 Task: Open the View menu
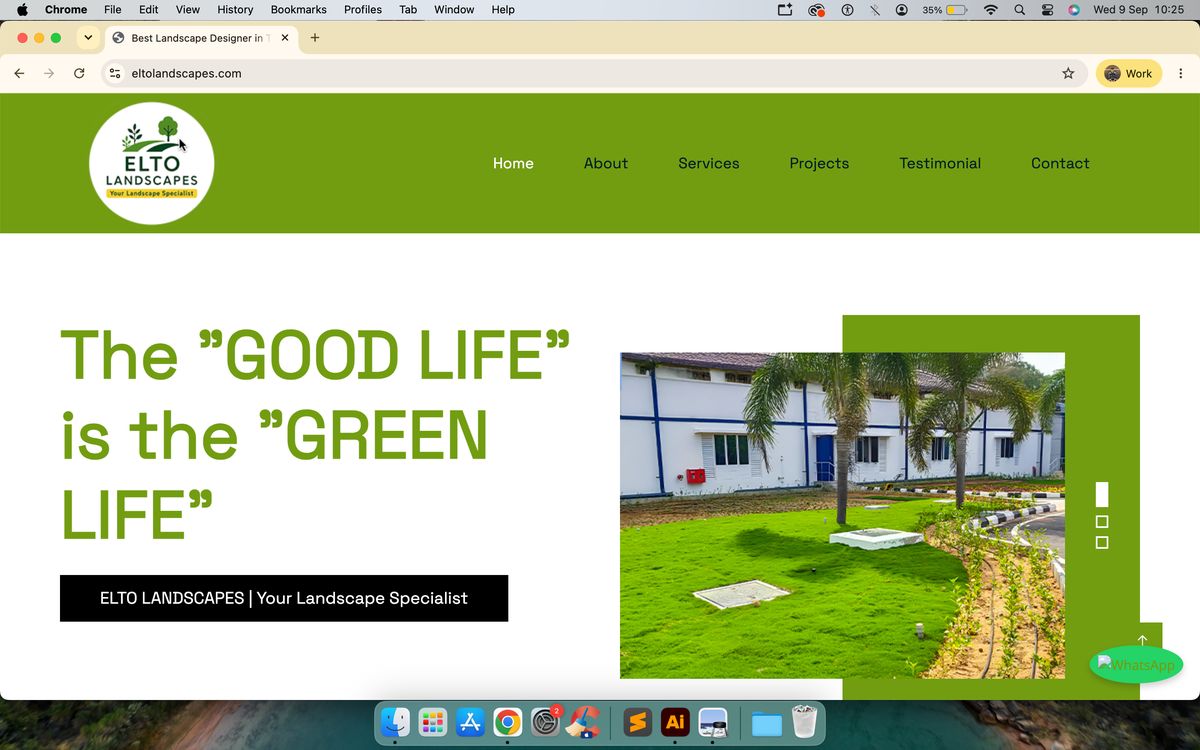188,10
